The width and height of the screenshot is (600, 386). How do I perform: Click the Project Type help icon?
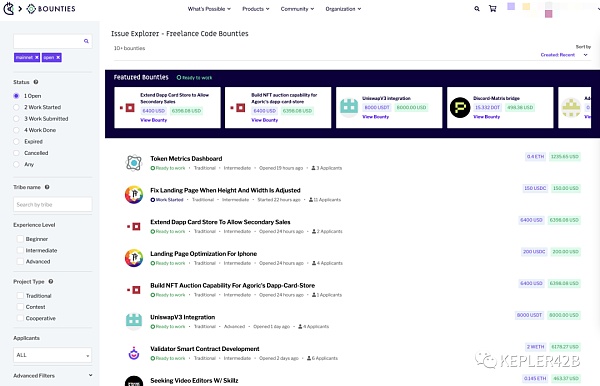(x=51, y=282)
